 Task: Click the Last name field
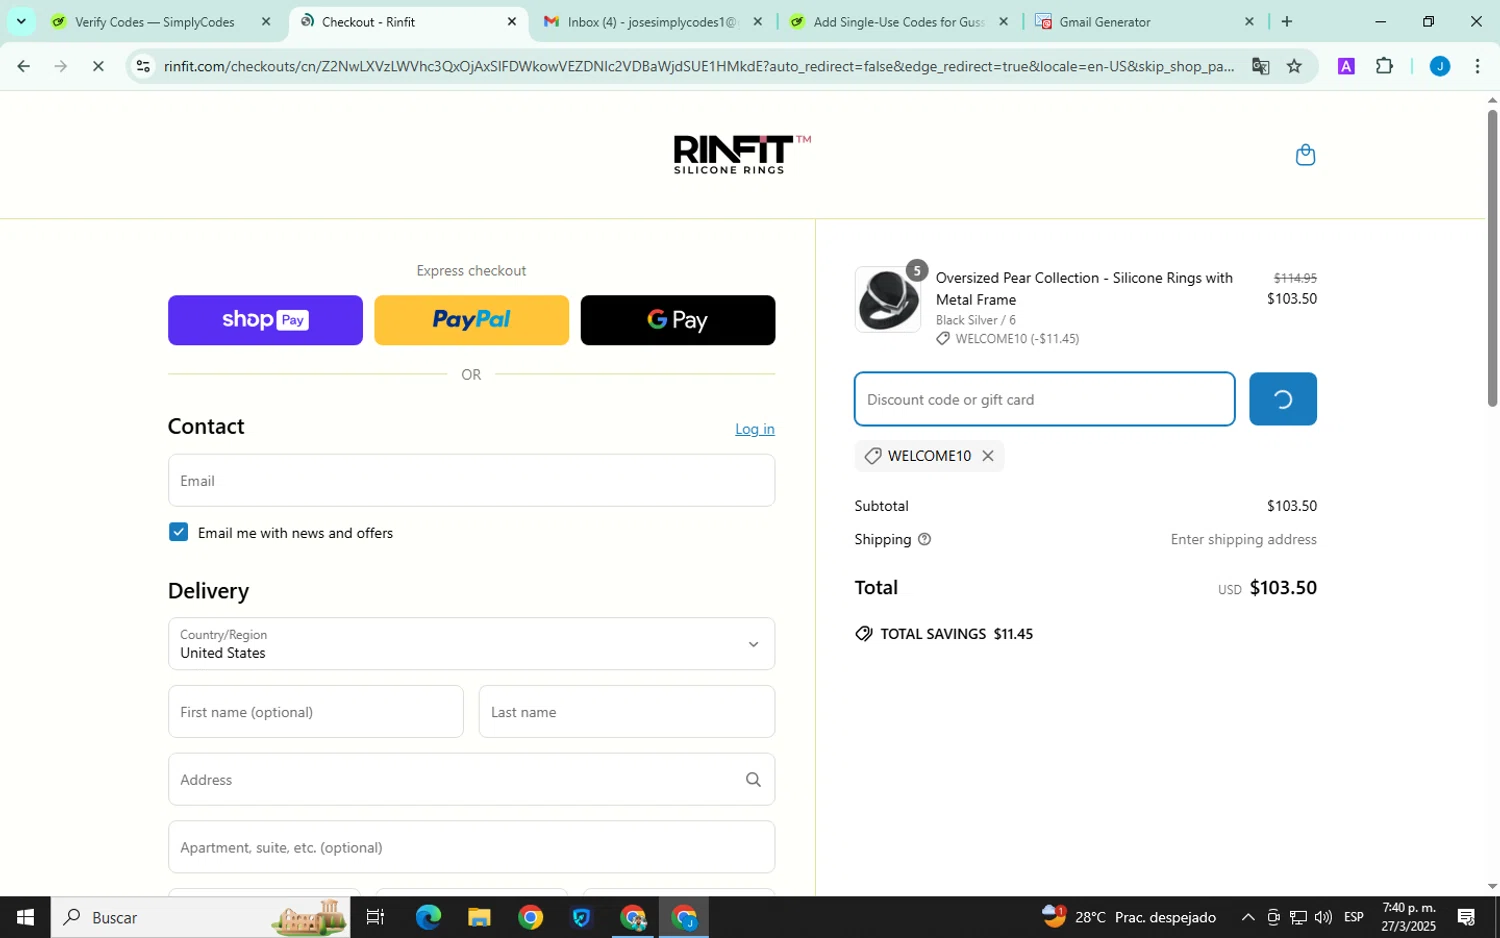[x=626, y=712]
